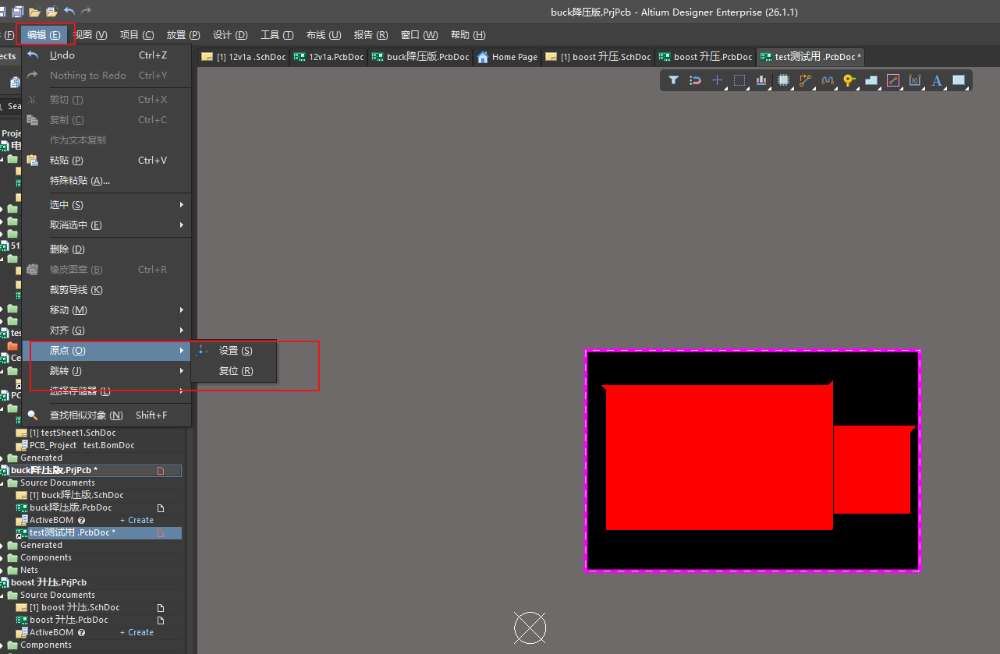The width and height of the screenshot is (1000, 654).
Task: Select the place text string tool
Action: (937, 80)
